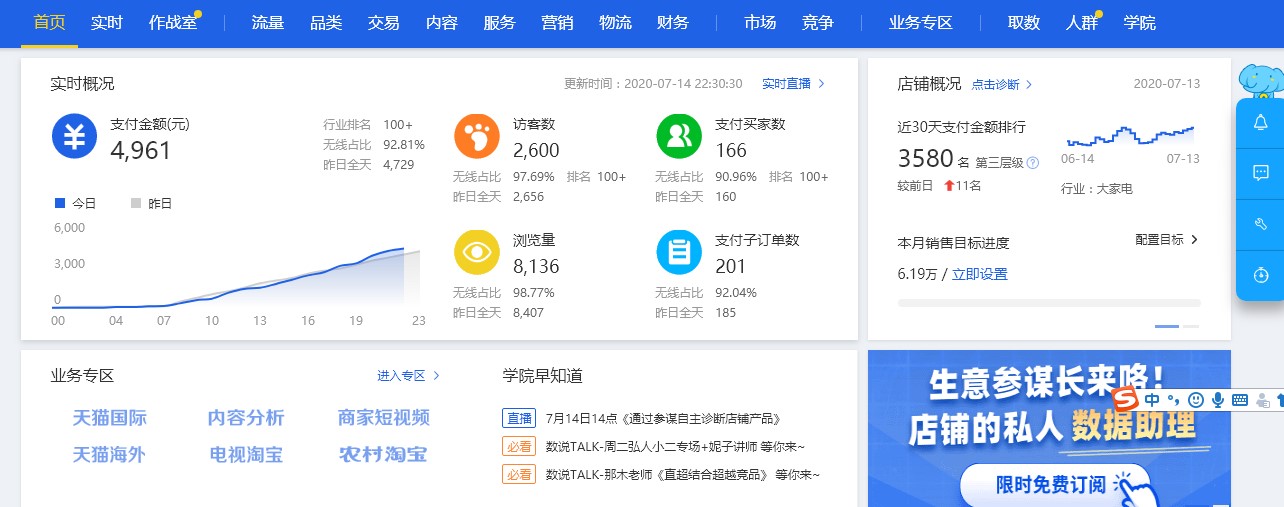Viewport: 1284px width, 507px height.
Task: Open 实时直播 via its chevron link
Action: coord(794,84)
